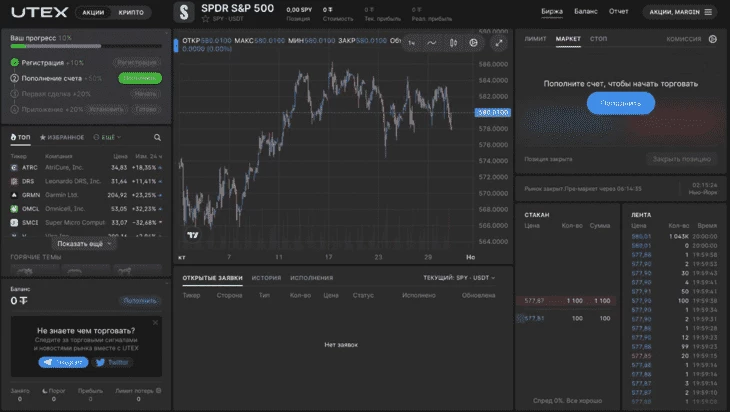
Task: Switch chart to candlestick style icon
Action: [453, 43]
